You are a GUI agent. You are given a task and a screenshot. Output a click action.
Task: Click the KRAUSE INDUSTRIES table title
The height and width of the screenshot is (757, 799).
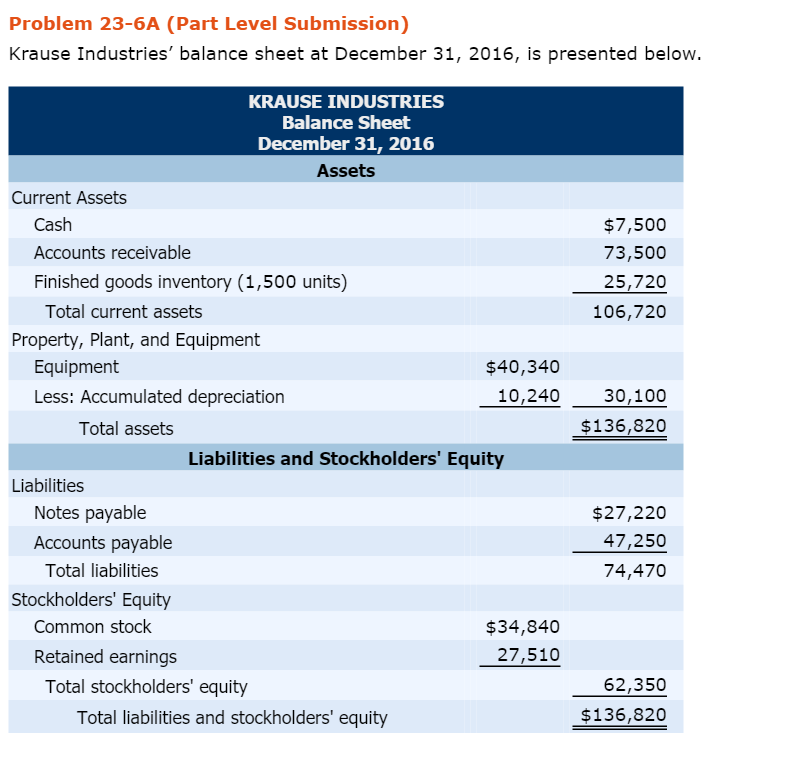(345, 101)
